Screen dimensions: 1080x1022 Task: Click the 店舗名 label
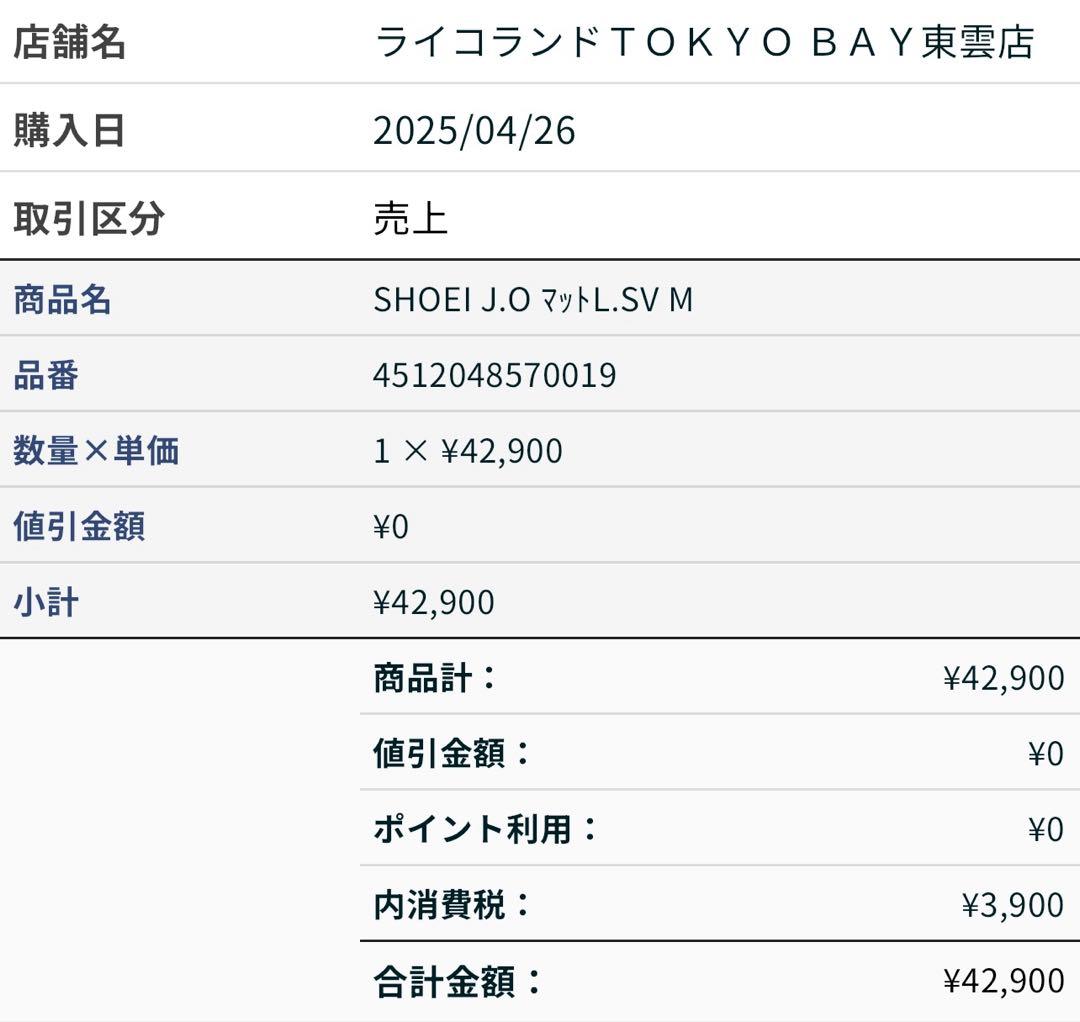(x=69, y=43)
